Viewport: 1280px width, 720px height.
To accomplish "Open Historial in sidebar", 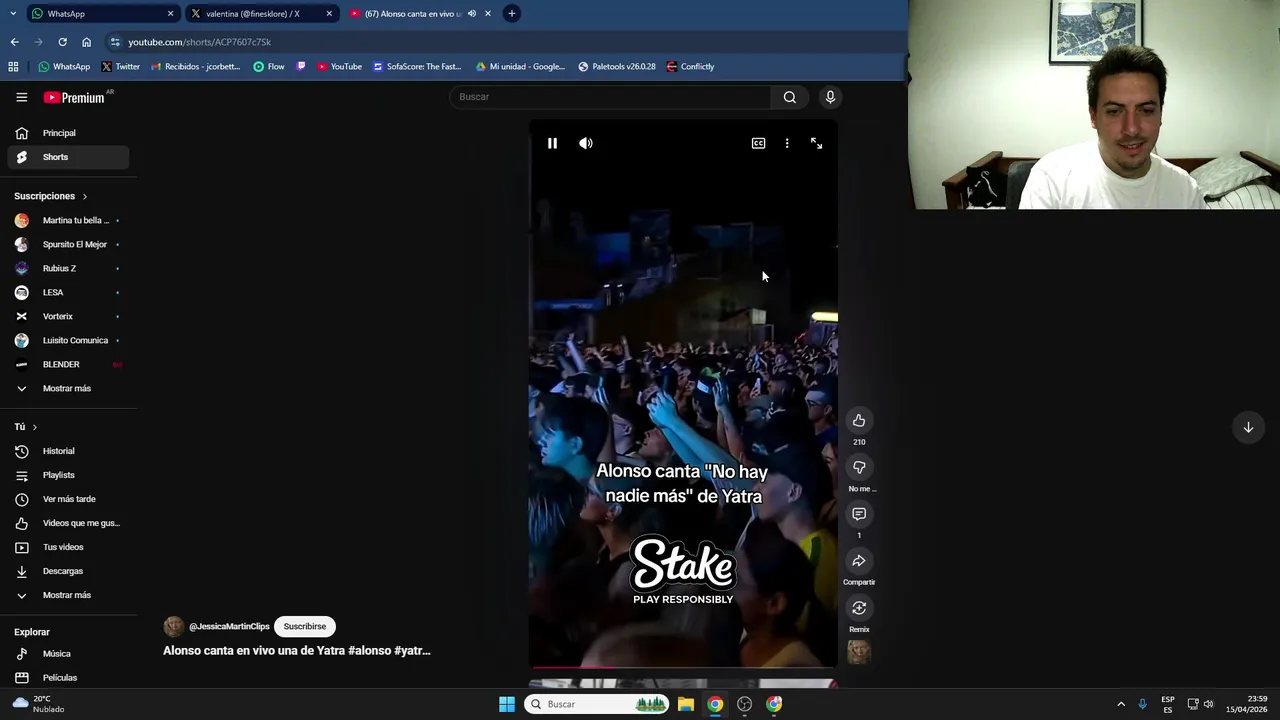I will point(68,451).
